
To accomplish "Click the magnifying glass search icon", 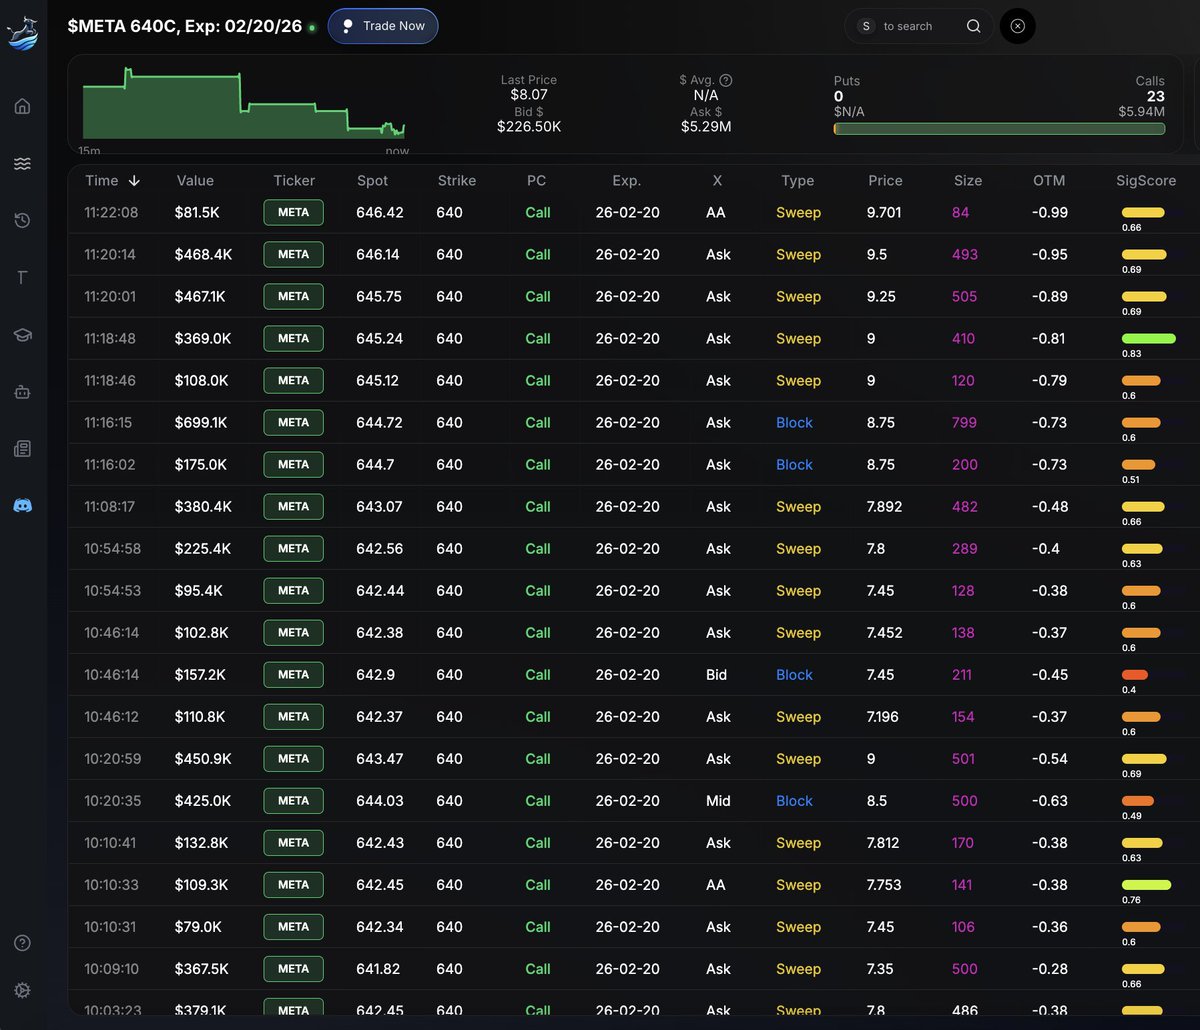I will (x=973, y=26).
